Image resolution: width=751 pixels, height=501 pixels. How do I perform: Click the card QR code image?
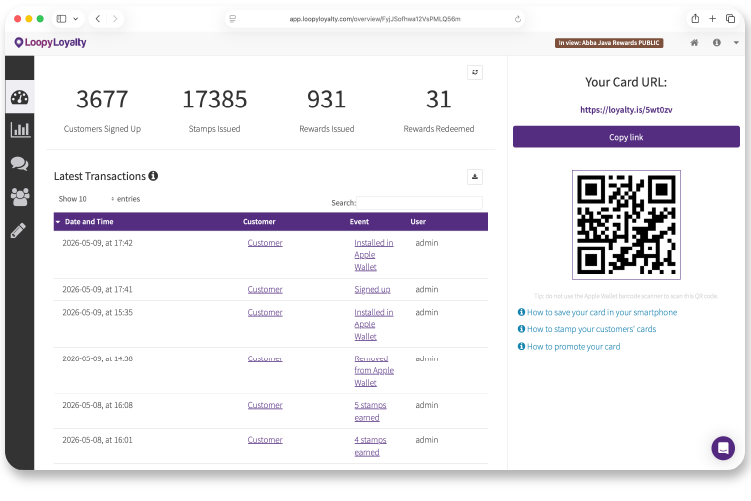626,225
